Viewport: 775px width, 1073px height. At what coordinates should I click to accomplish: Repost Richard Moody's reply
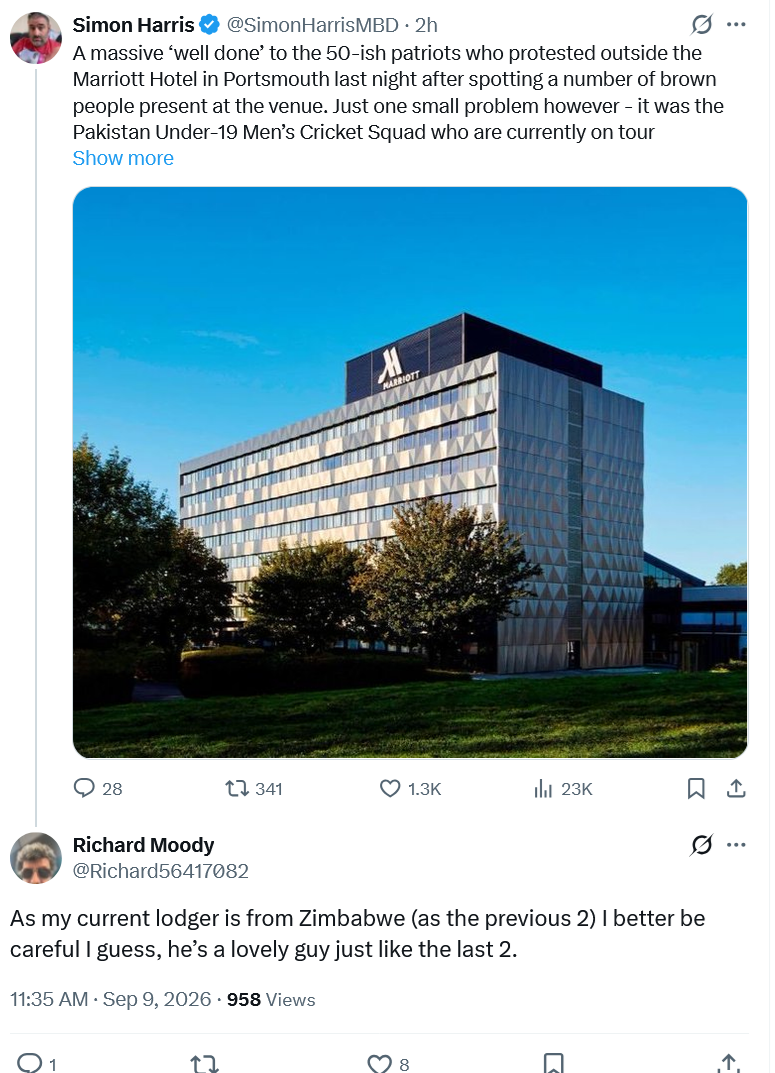[x=204, y=1063]
